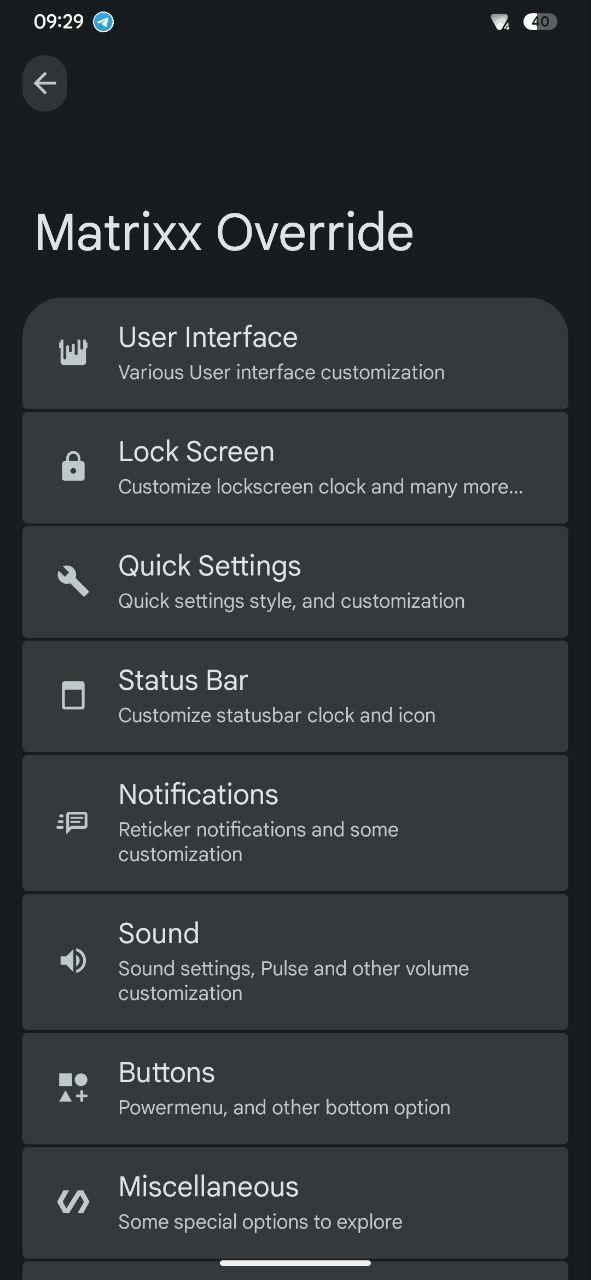Image resolution: width=591 pixels, height=1280 pixels.
Task: Open the Notifications section
Action: click(295, 822)
